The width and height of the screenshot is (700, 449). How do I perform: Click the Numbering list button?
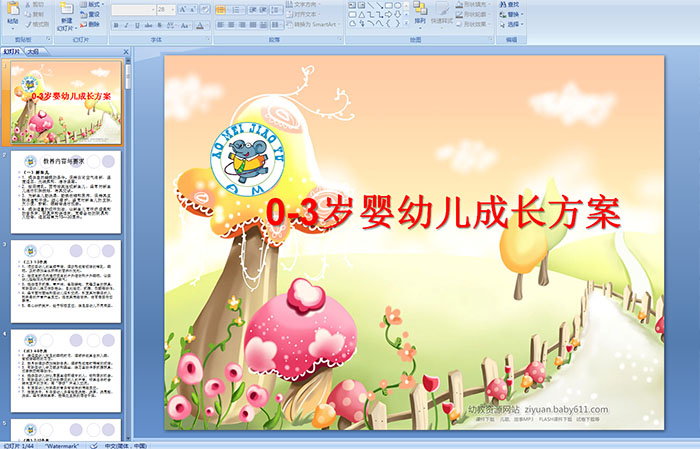238,10
